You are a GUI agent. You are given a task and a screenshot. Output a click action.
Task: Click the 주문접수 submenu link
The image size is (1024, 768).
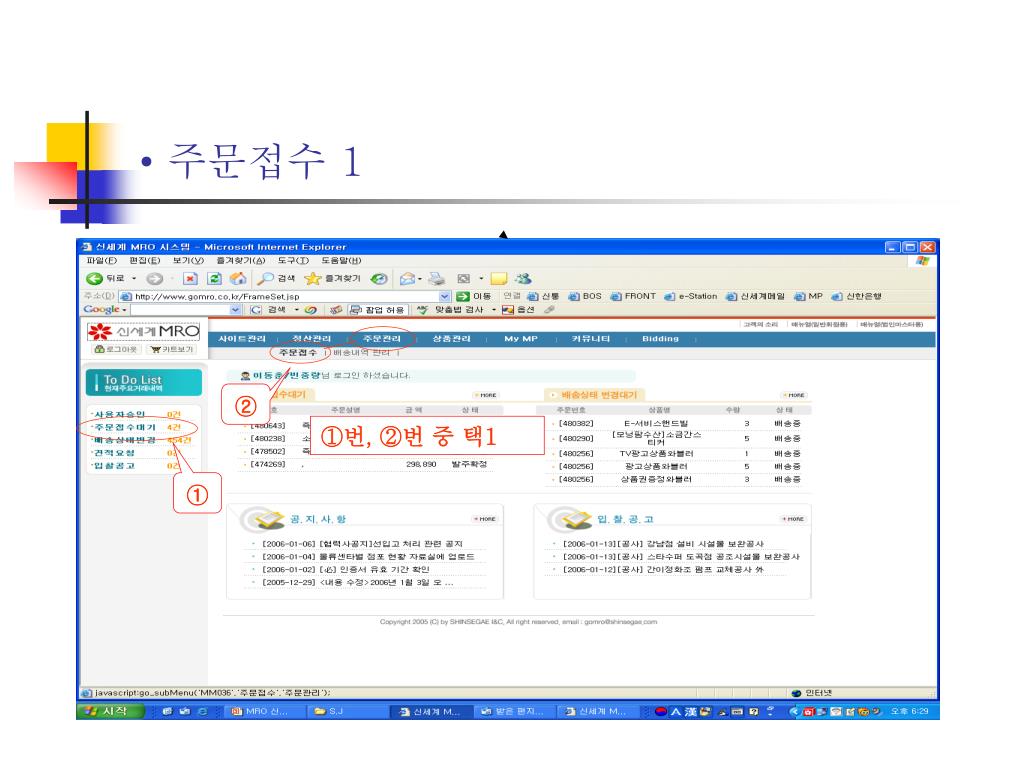coord(298,353)
